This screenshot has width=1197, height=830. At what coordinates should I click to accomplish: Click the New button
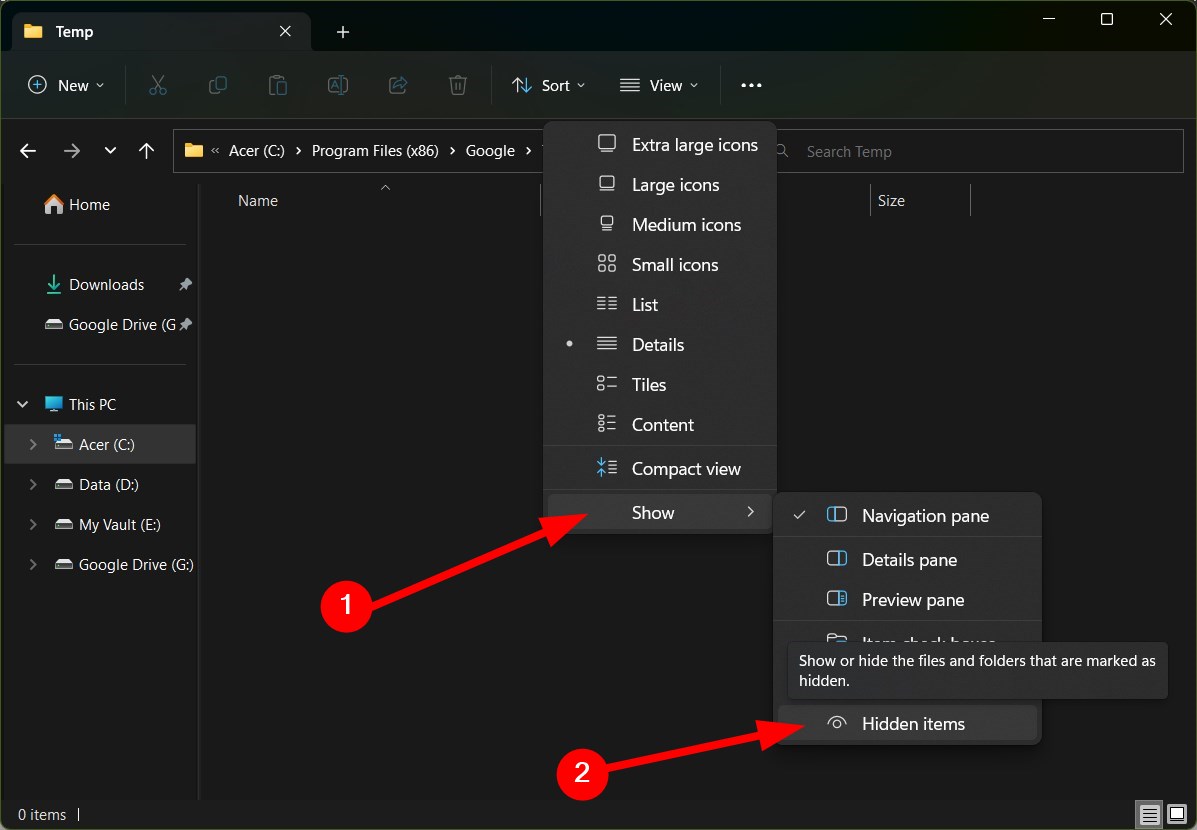click(66, 86)
